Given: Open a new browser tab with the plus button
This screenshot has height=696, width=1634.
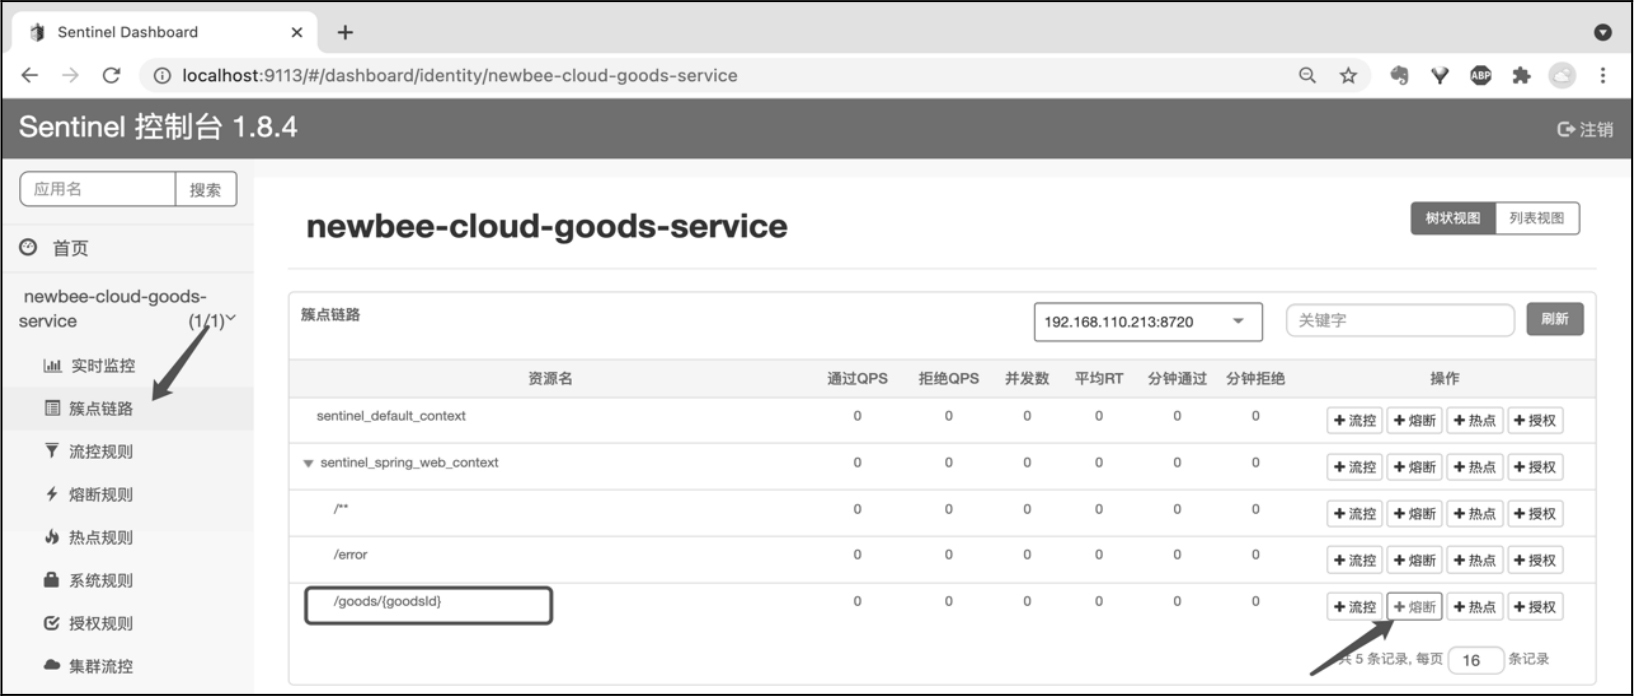Looking at the screenshot, I should click(x=345, y=32).
